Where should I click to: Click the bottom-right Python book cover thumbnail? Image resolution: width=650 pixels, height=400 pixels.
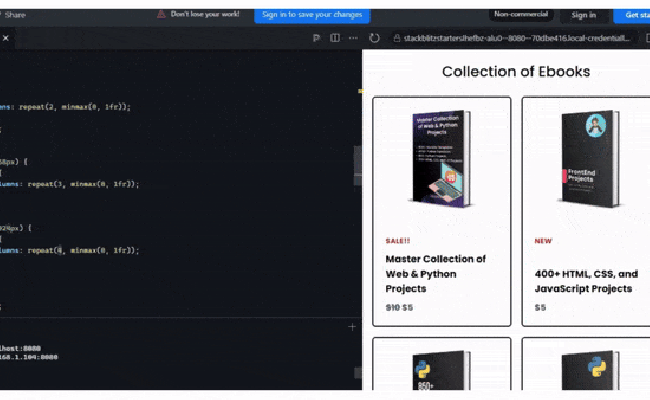[x=591, y=370]
